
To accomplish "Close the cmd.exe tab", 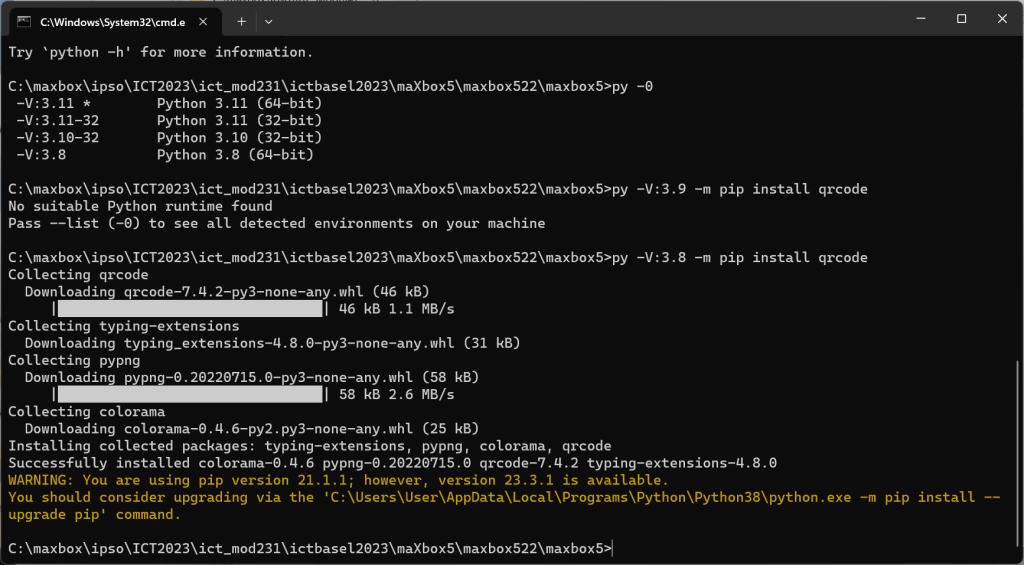I will (x=206, y=20).
